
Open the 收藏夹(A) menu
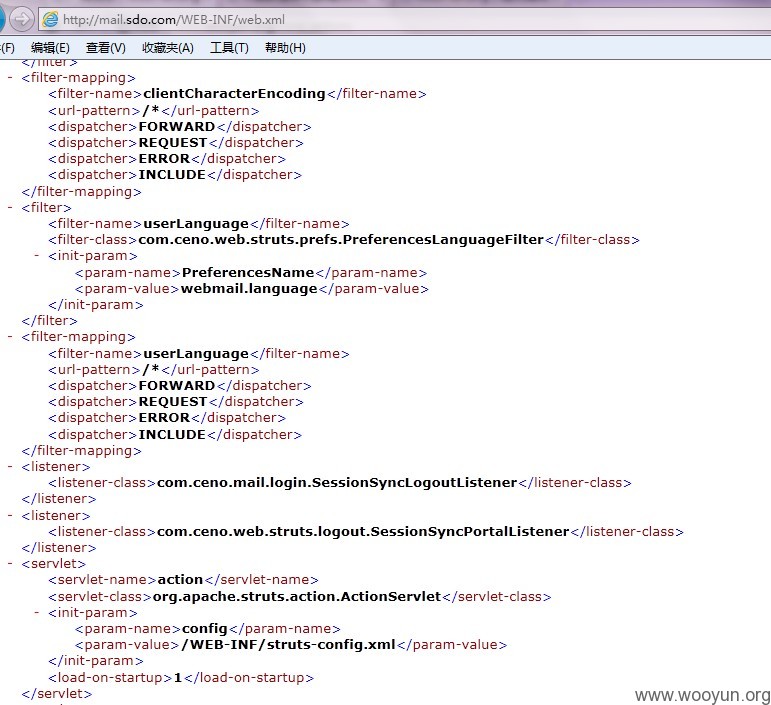point(168,48)
